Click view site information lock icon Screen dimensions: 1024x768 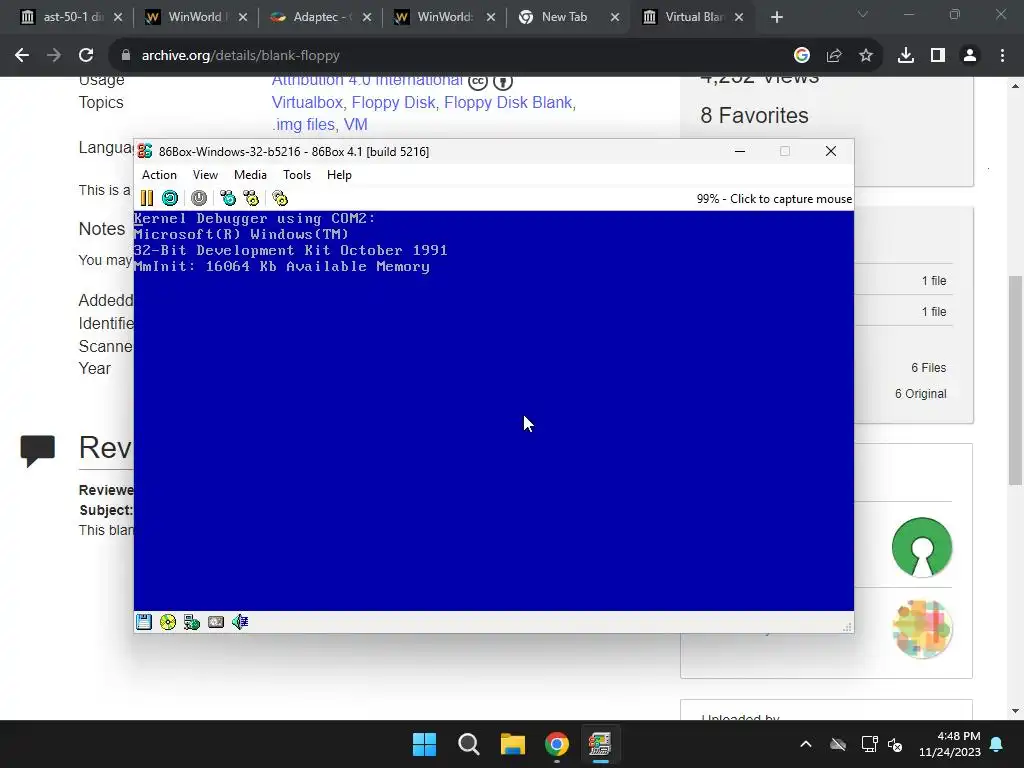(x=125, y=56)
